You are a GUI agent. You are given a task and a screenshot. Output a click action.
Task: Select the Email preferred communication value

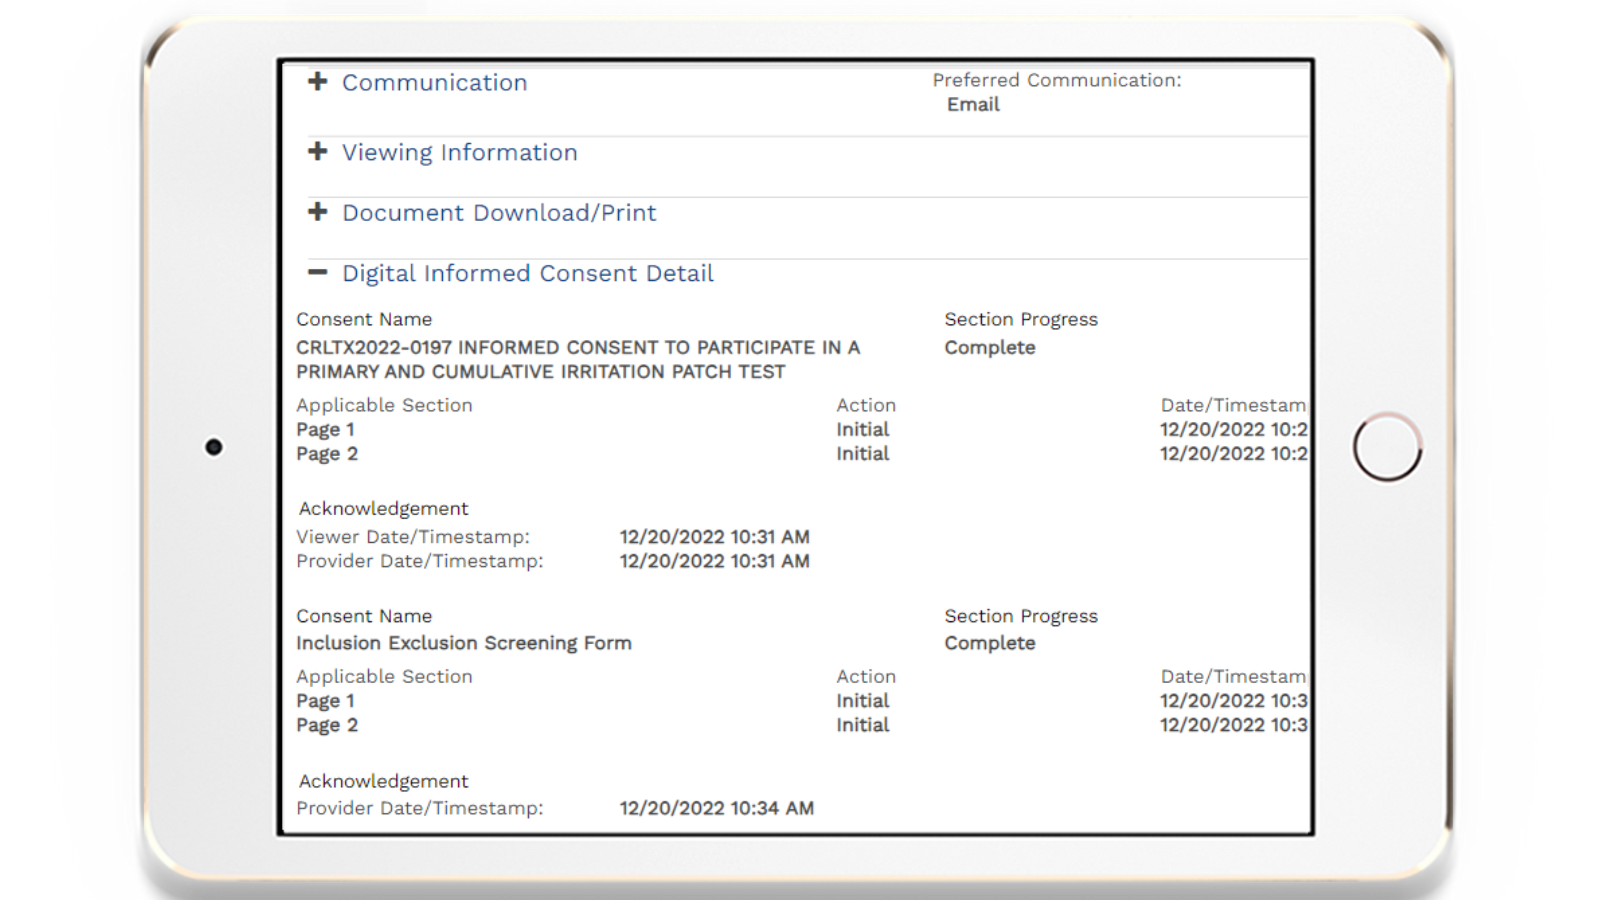[973, 105]
